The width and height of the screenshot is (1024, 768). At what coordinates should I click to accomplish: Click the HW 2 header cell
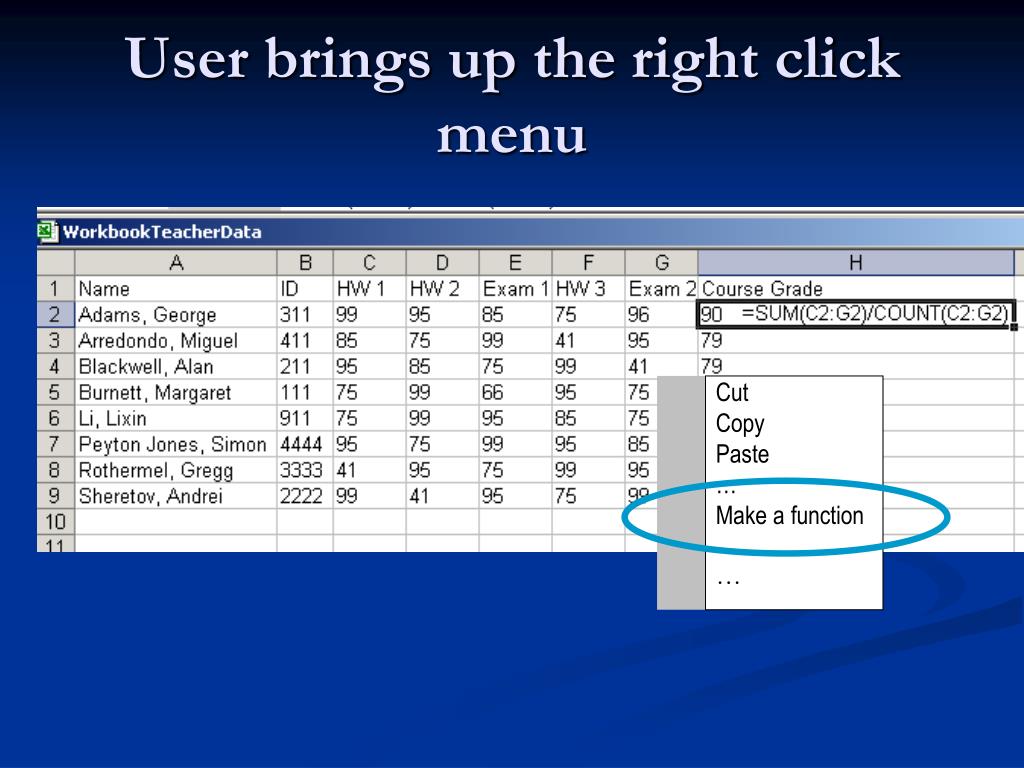pos(442,289)
